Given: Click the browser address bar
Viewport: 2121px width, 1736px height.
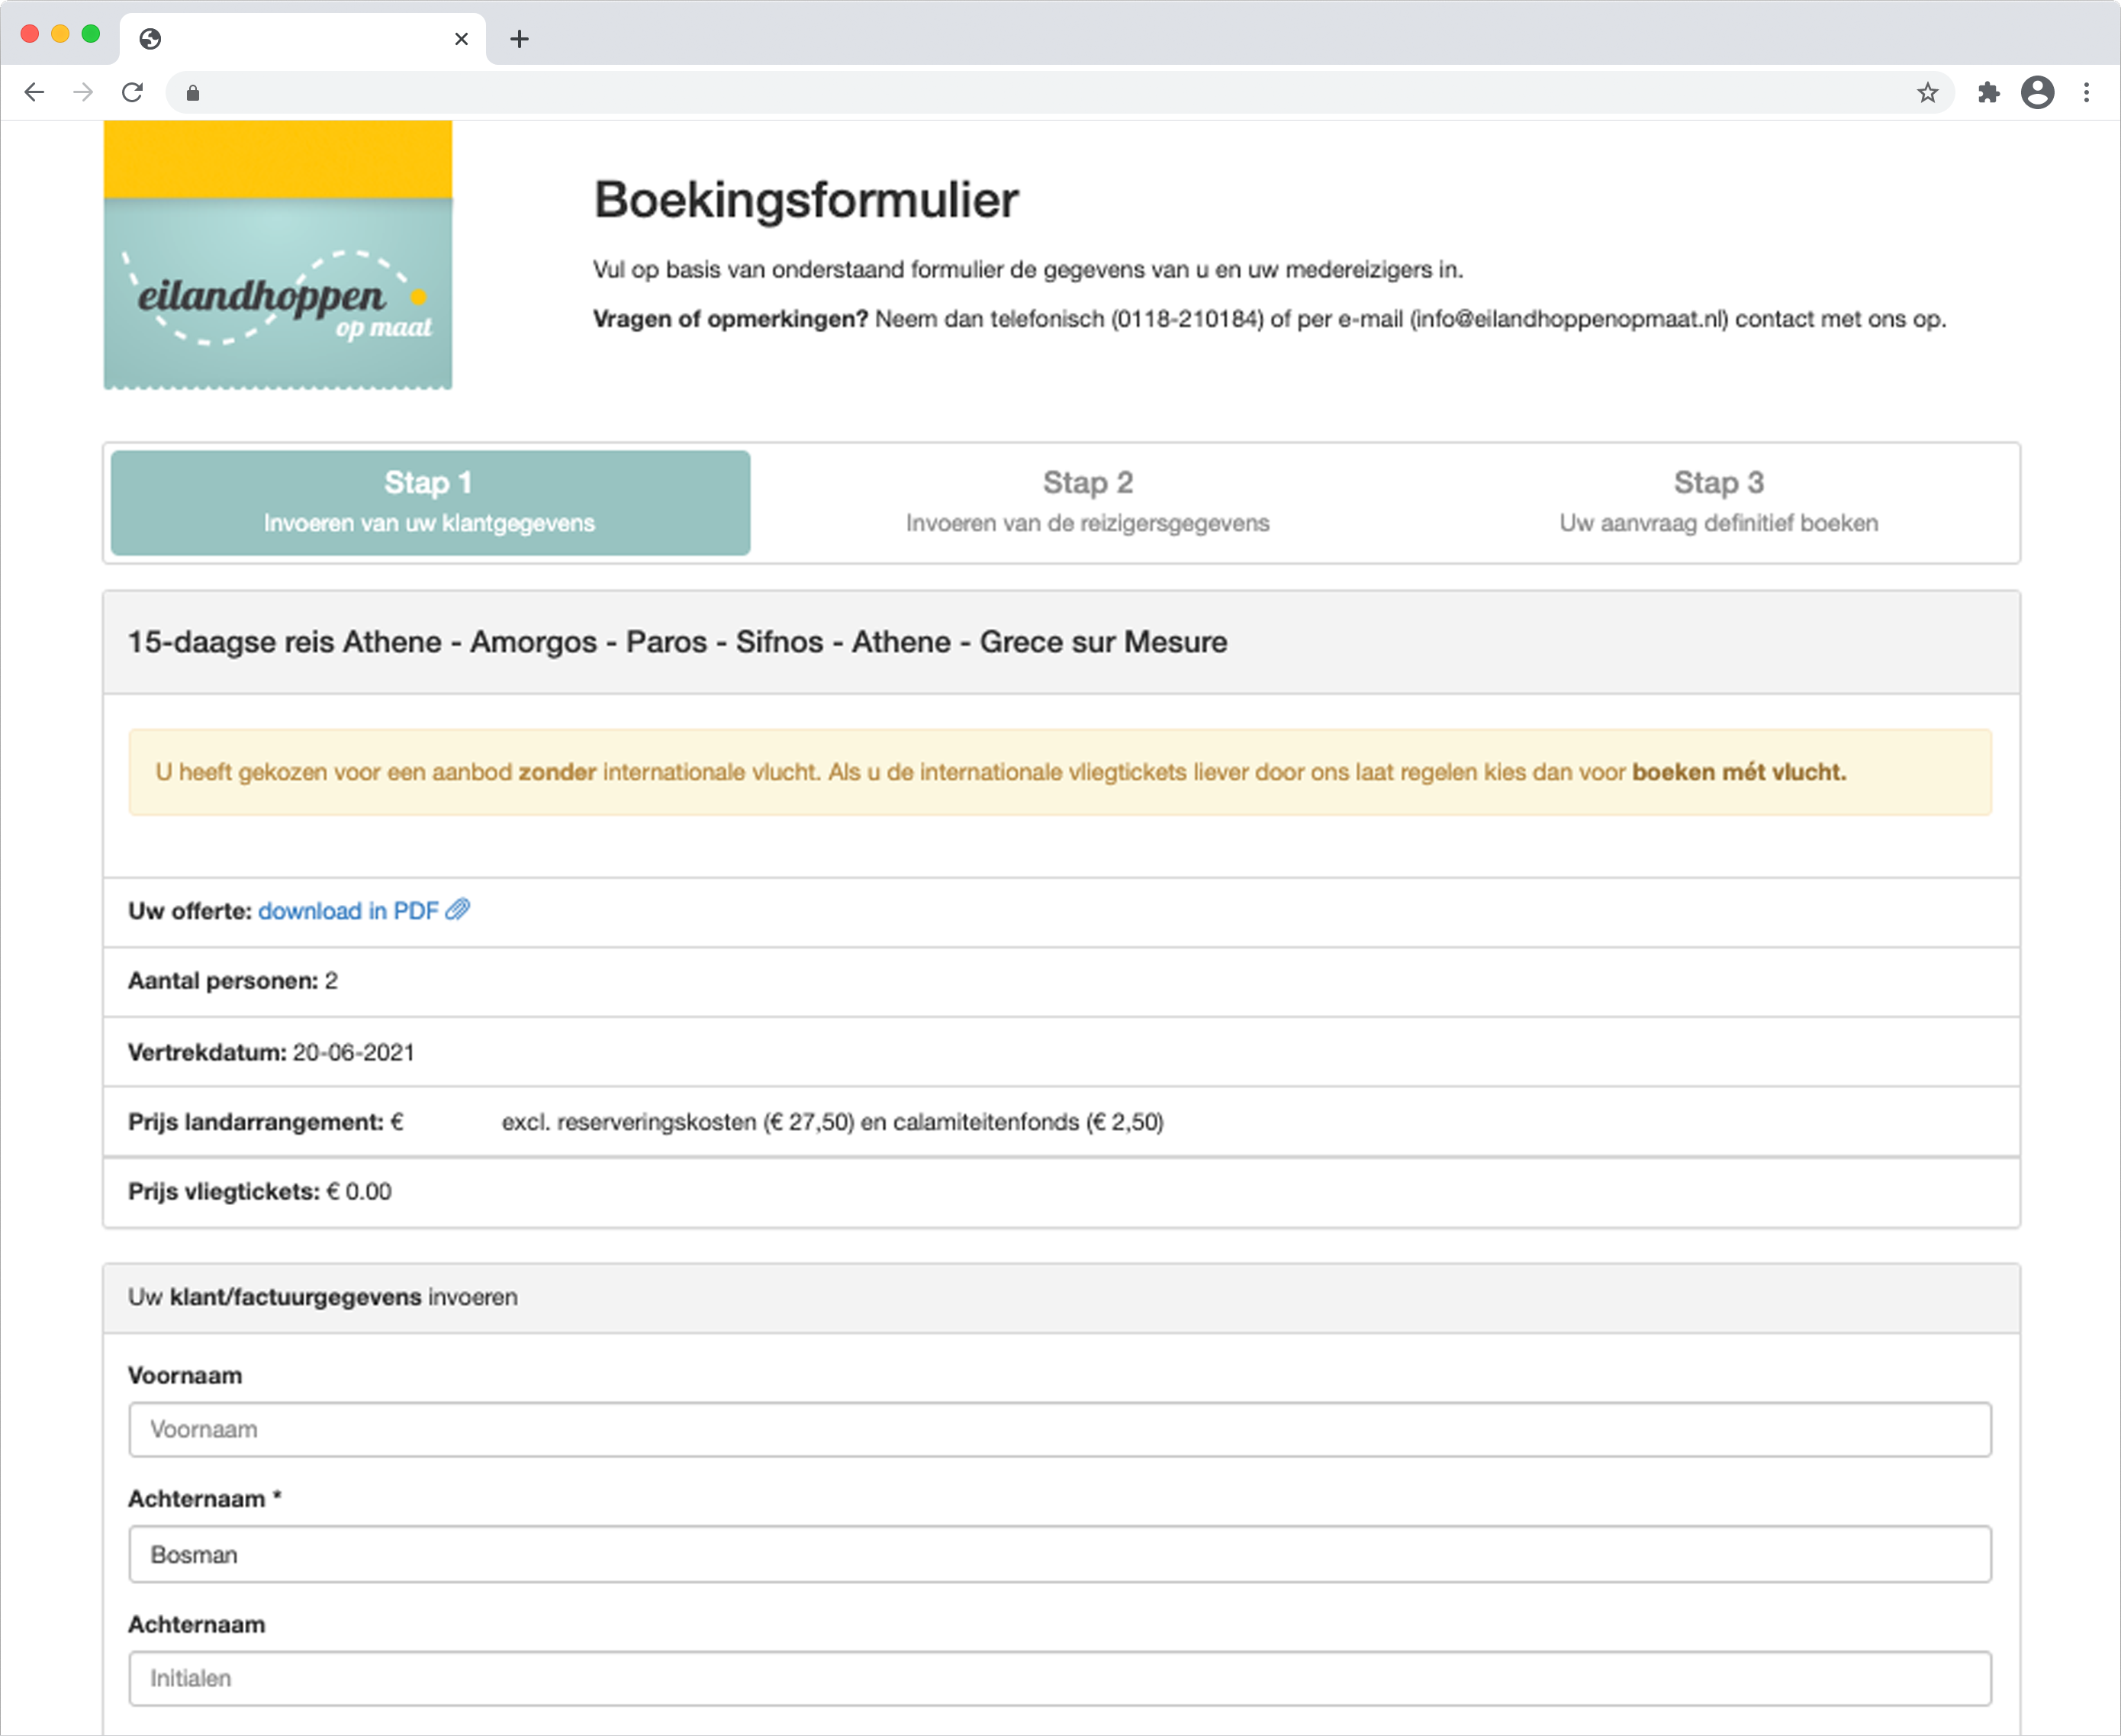Looking at the screenshot, I should (x=1050, y=93).
